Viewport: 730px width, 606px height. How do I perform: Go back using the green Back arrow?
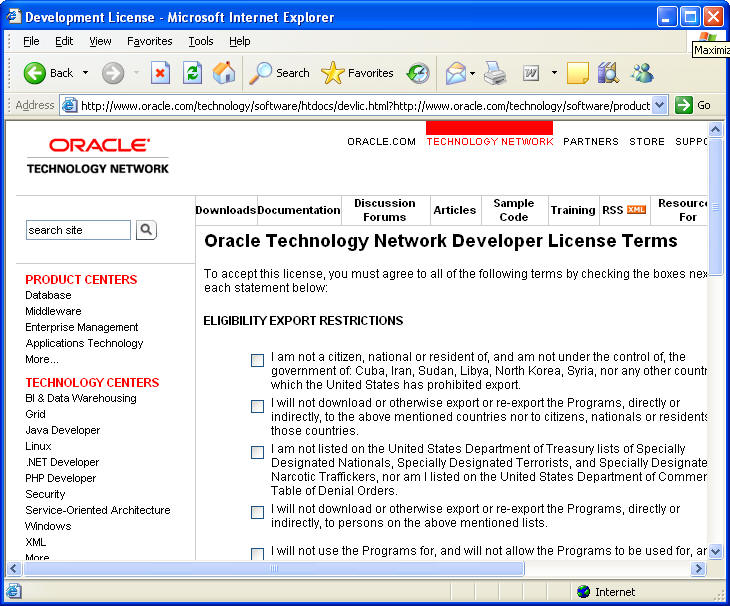(x=35, y=73)
